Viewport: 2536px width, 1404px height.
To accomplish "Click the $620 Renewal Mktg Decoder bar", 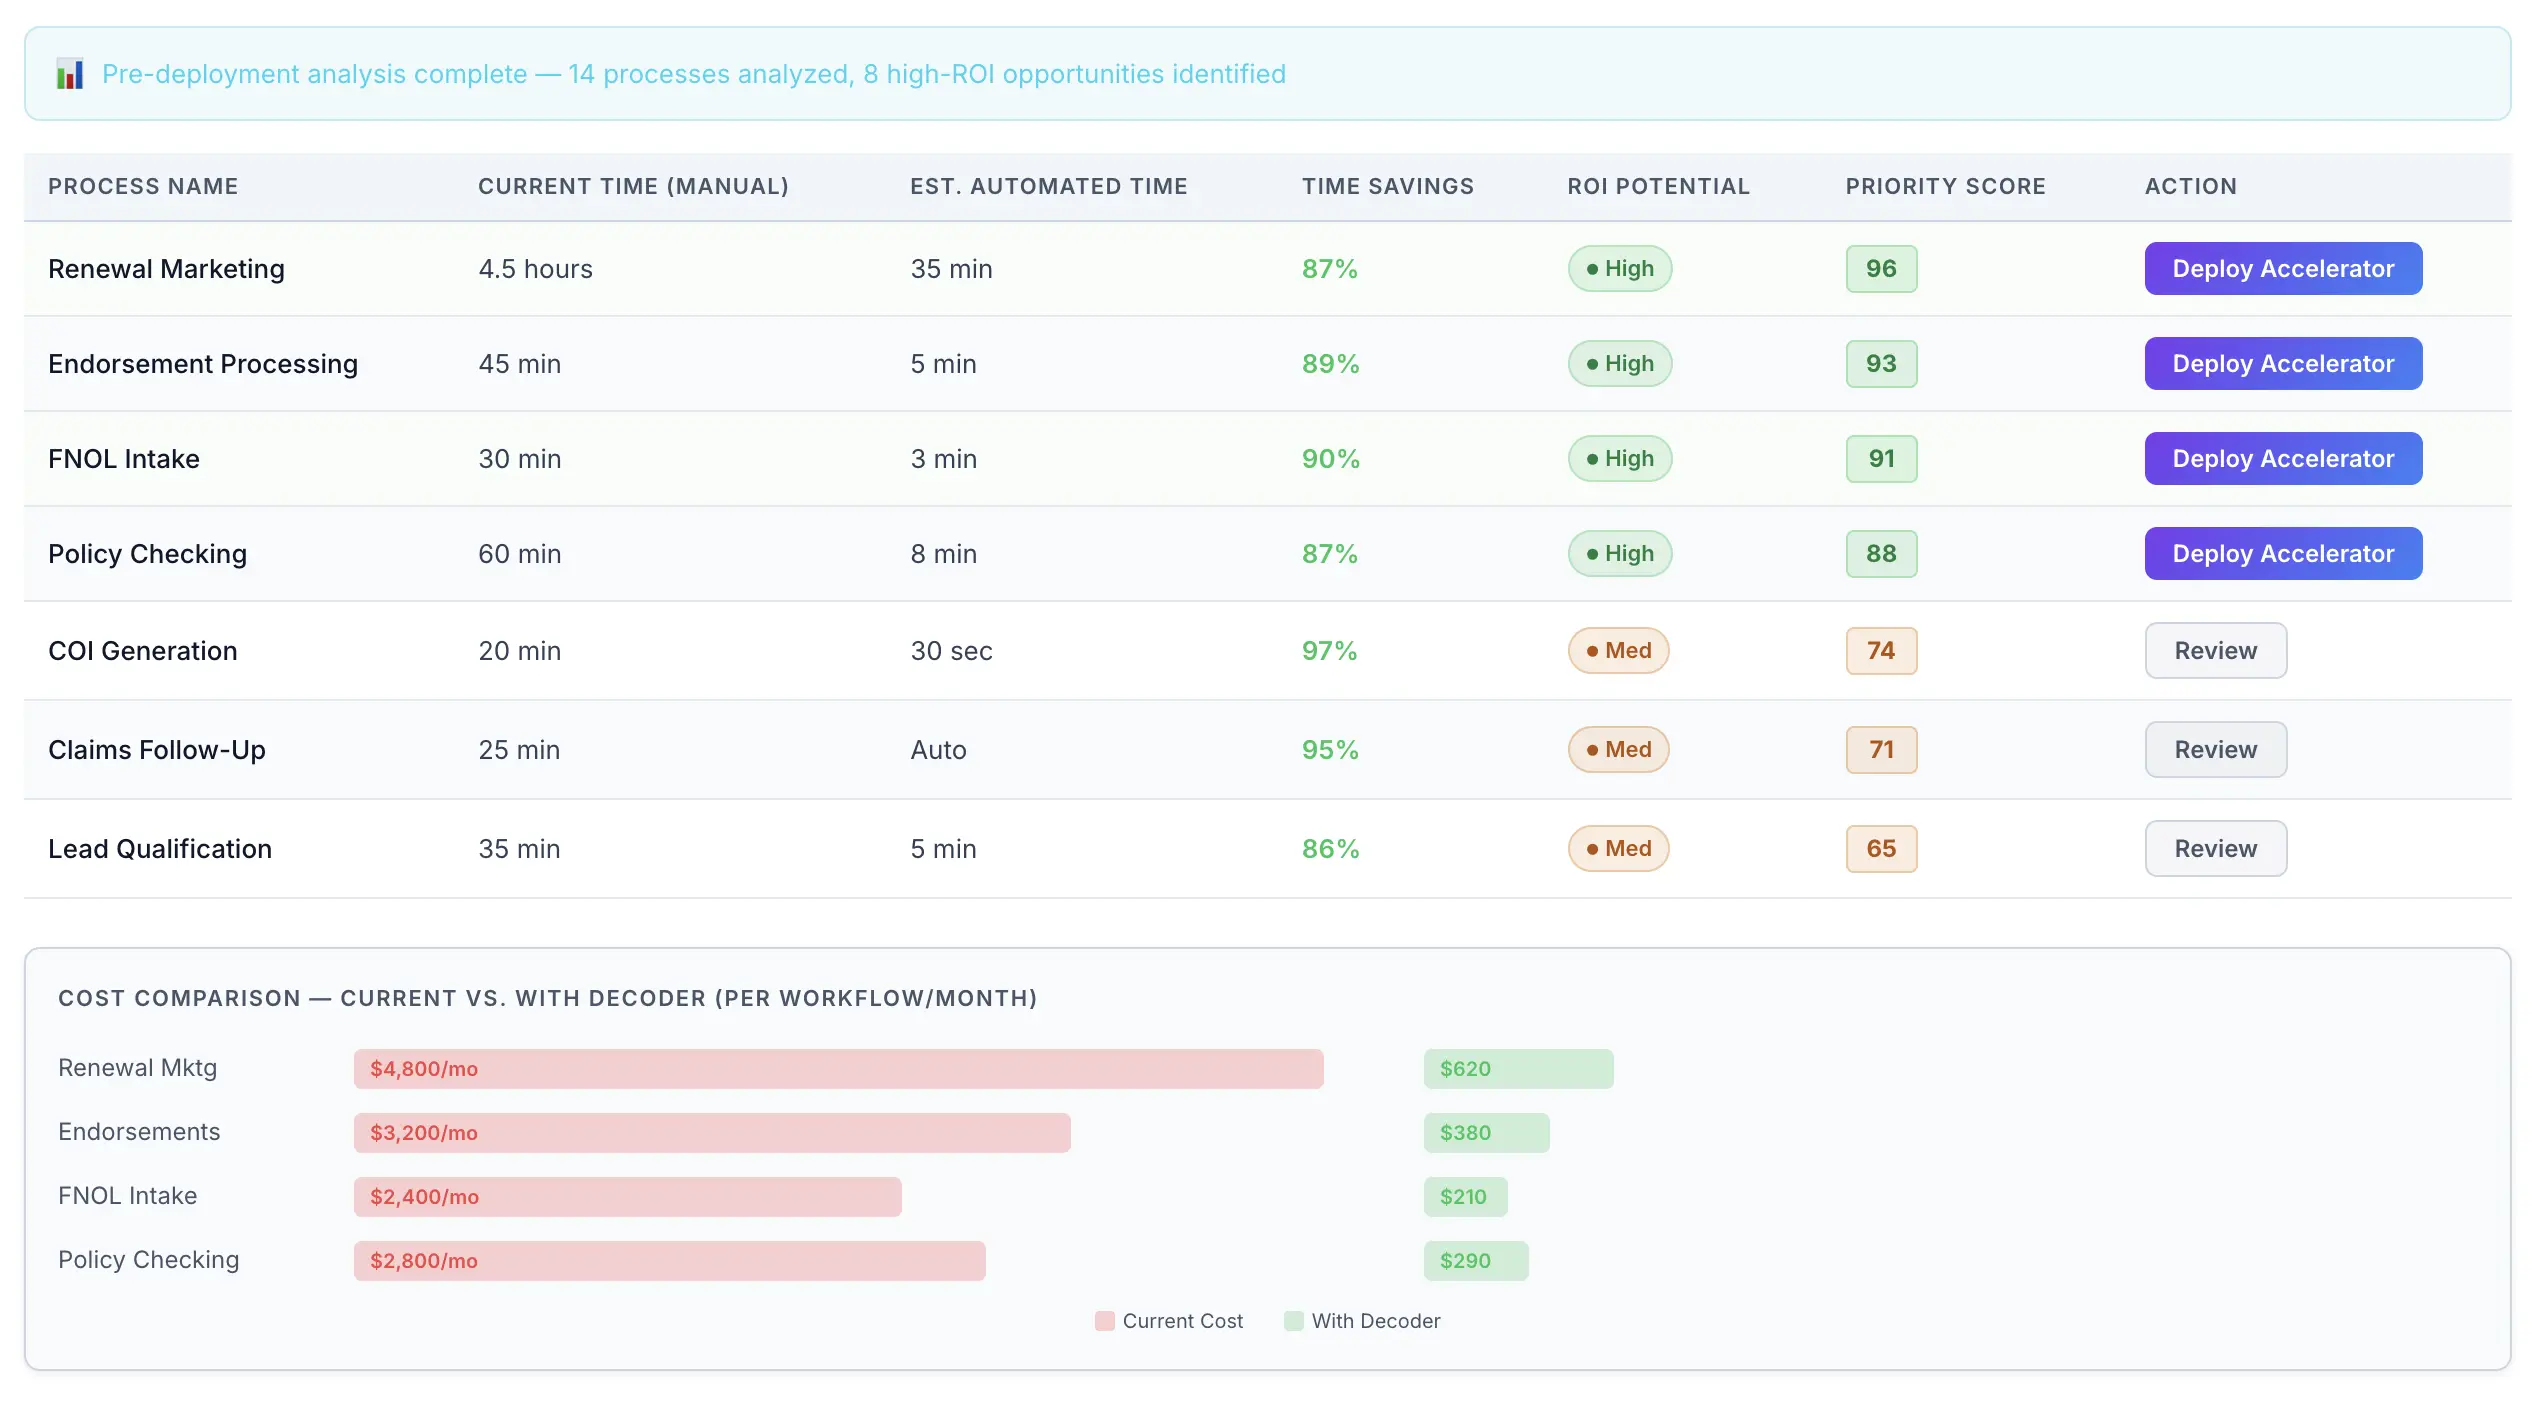I will click(1517, 1069).
